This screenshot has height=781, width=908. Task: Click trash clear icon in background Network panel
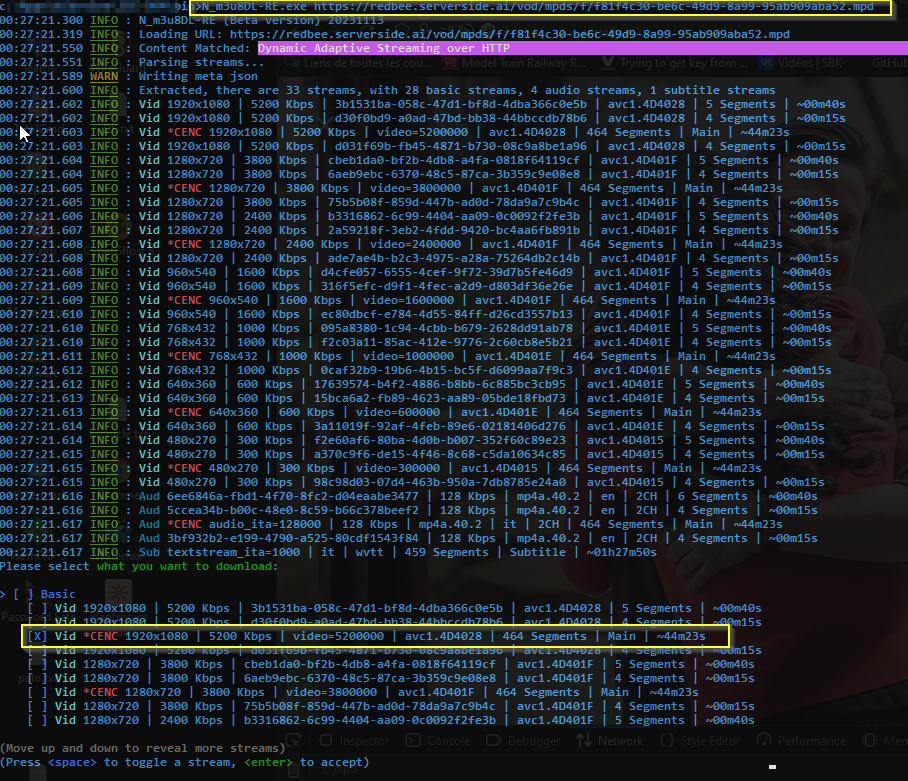pyautogui.click(x=294, y=769)
